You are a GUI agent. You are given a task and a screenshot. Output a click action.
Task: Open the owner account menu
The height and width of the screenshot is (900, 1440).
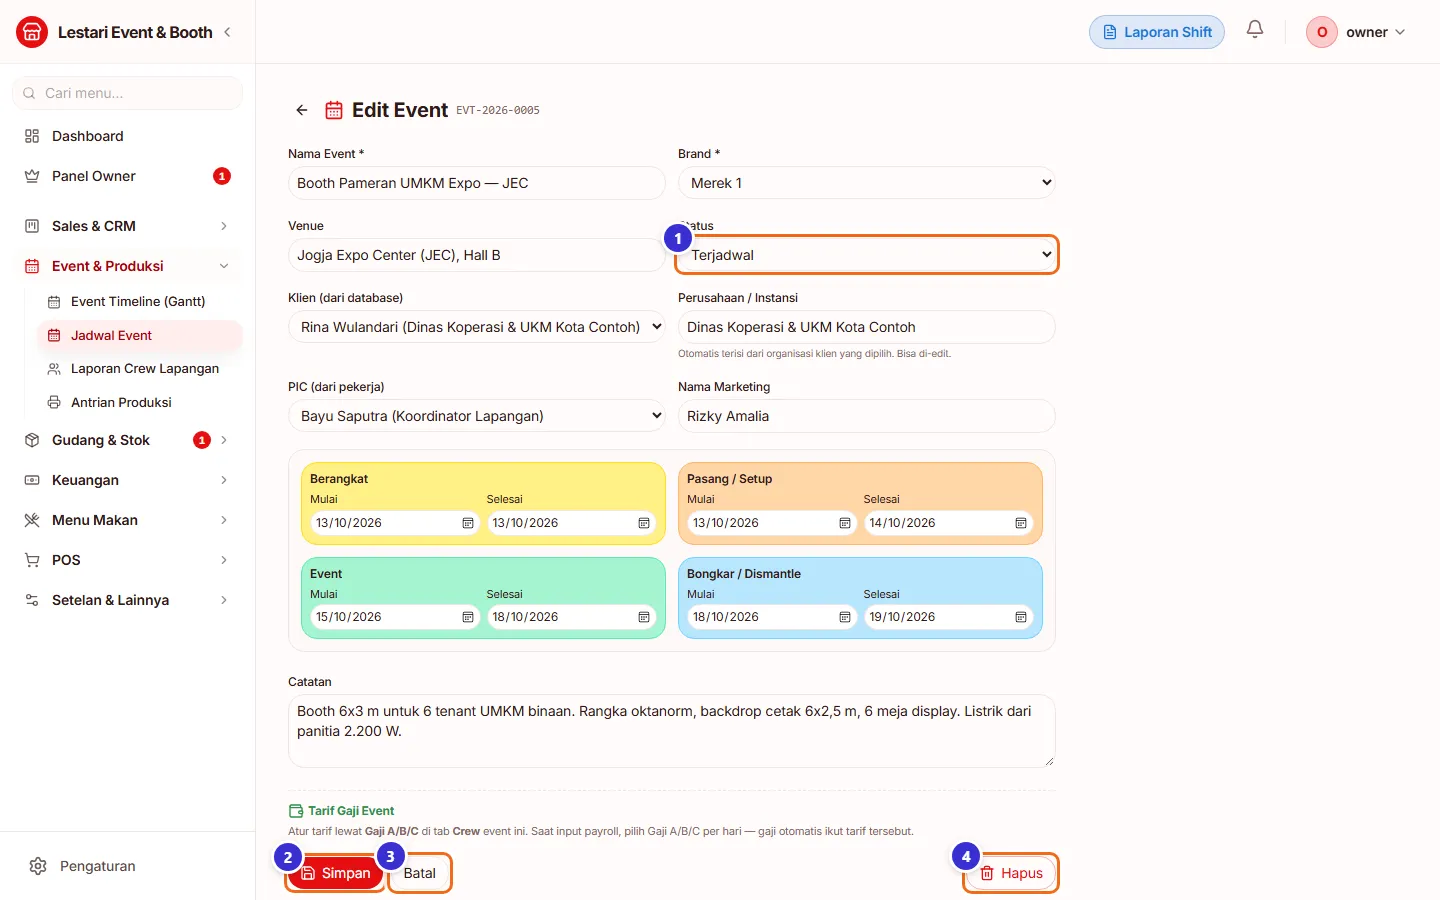[1357, 32]
